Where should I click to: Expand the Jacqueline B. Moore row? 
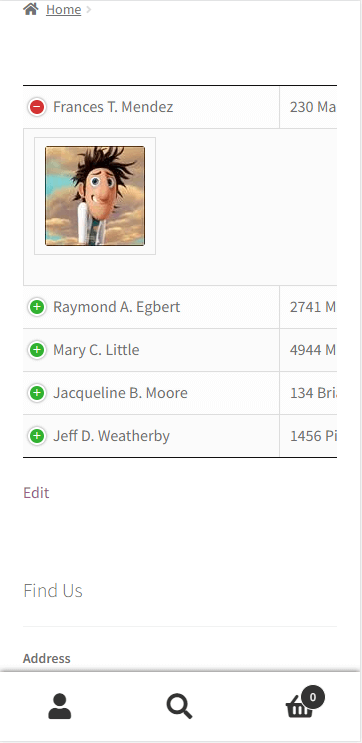[37, 393]
